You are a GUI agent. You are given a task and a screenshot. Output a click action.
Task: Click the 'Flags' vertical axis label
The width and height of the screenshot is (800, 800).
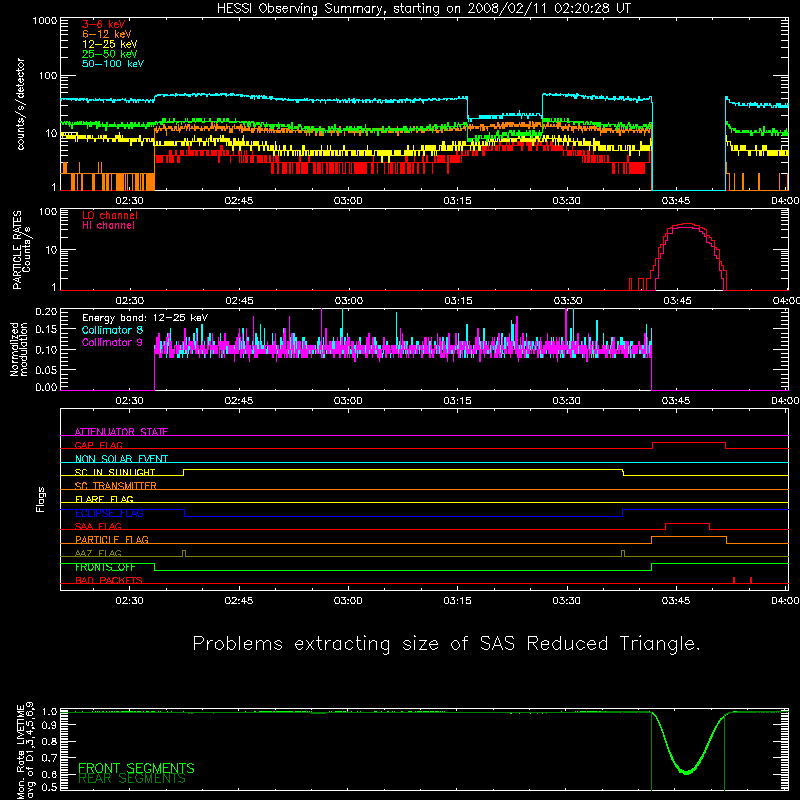coord(40,499)
